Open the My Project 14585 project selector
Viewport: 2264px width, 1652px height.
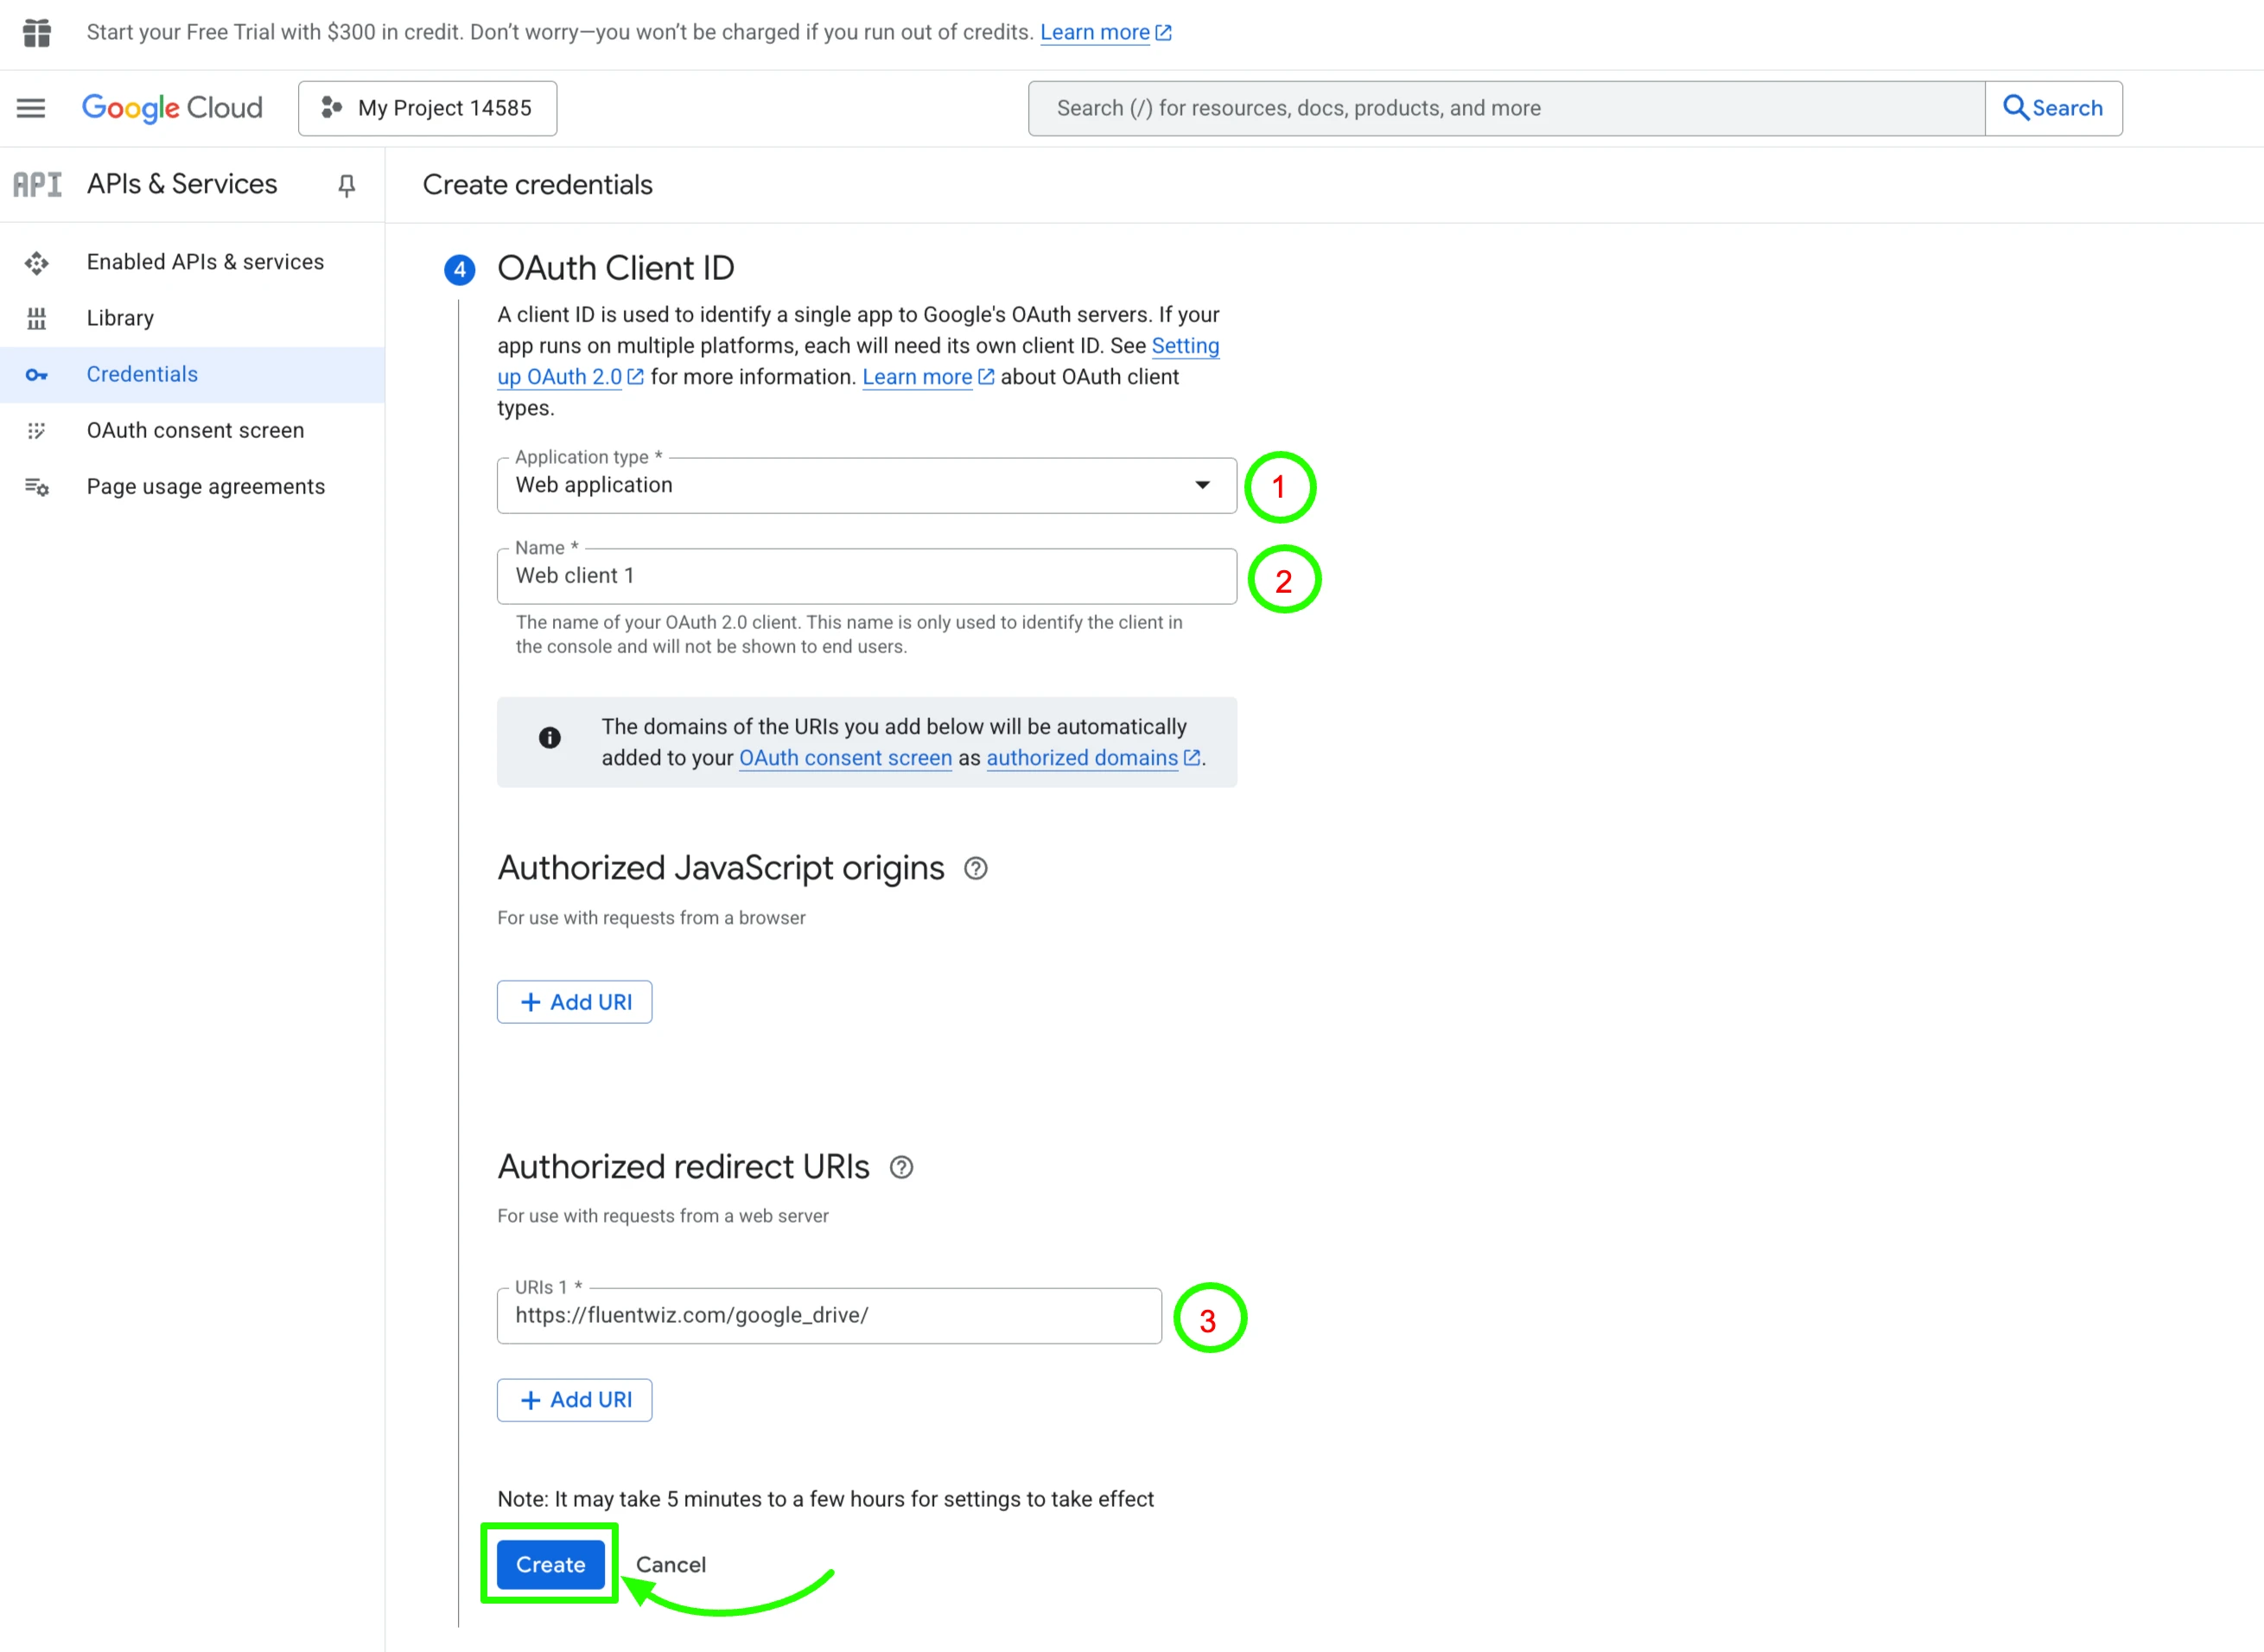(x=427, y=108)
